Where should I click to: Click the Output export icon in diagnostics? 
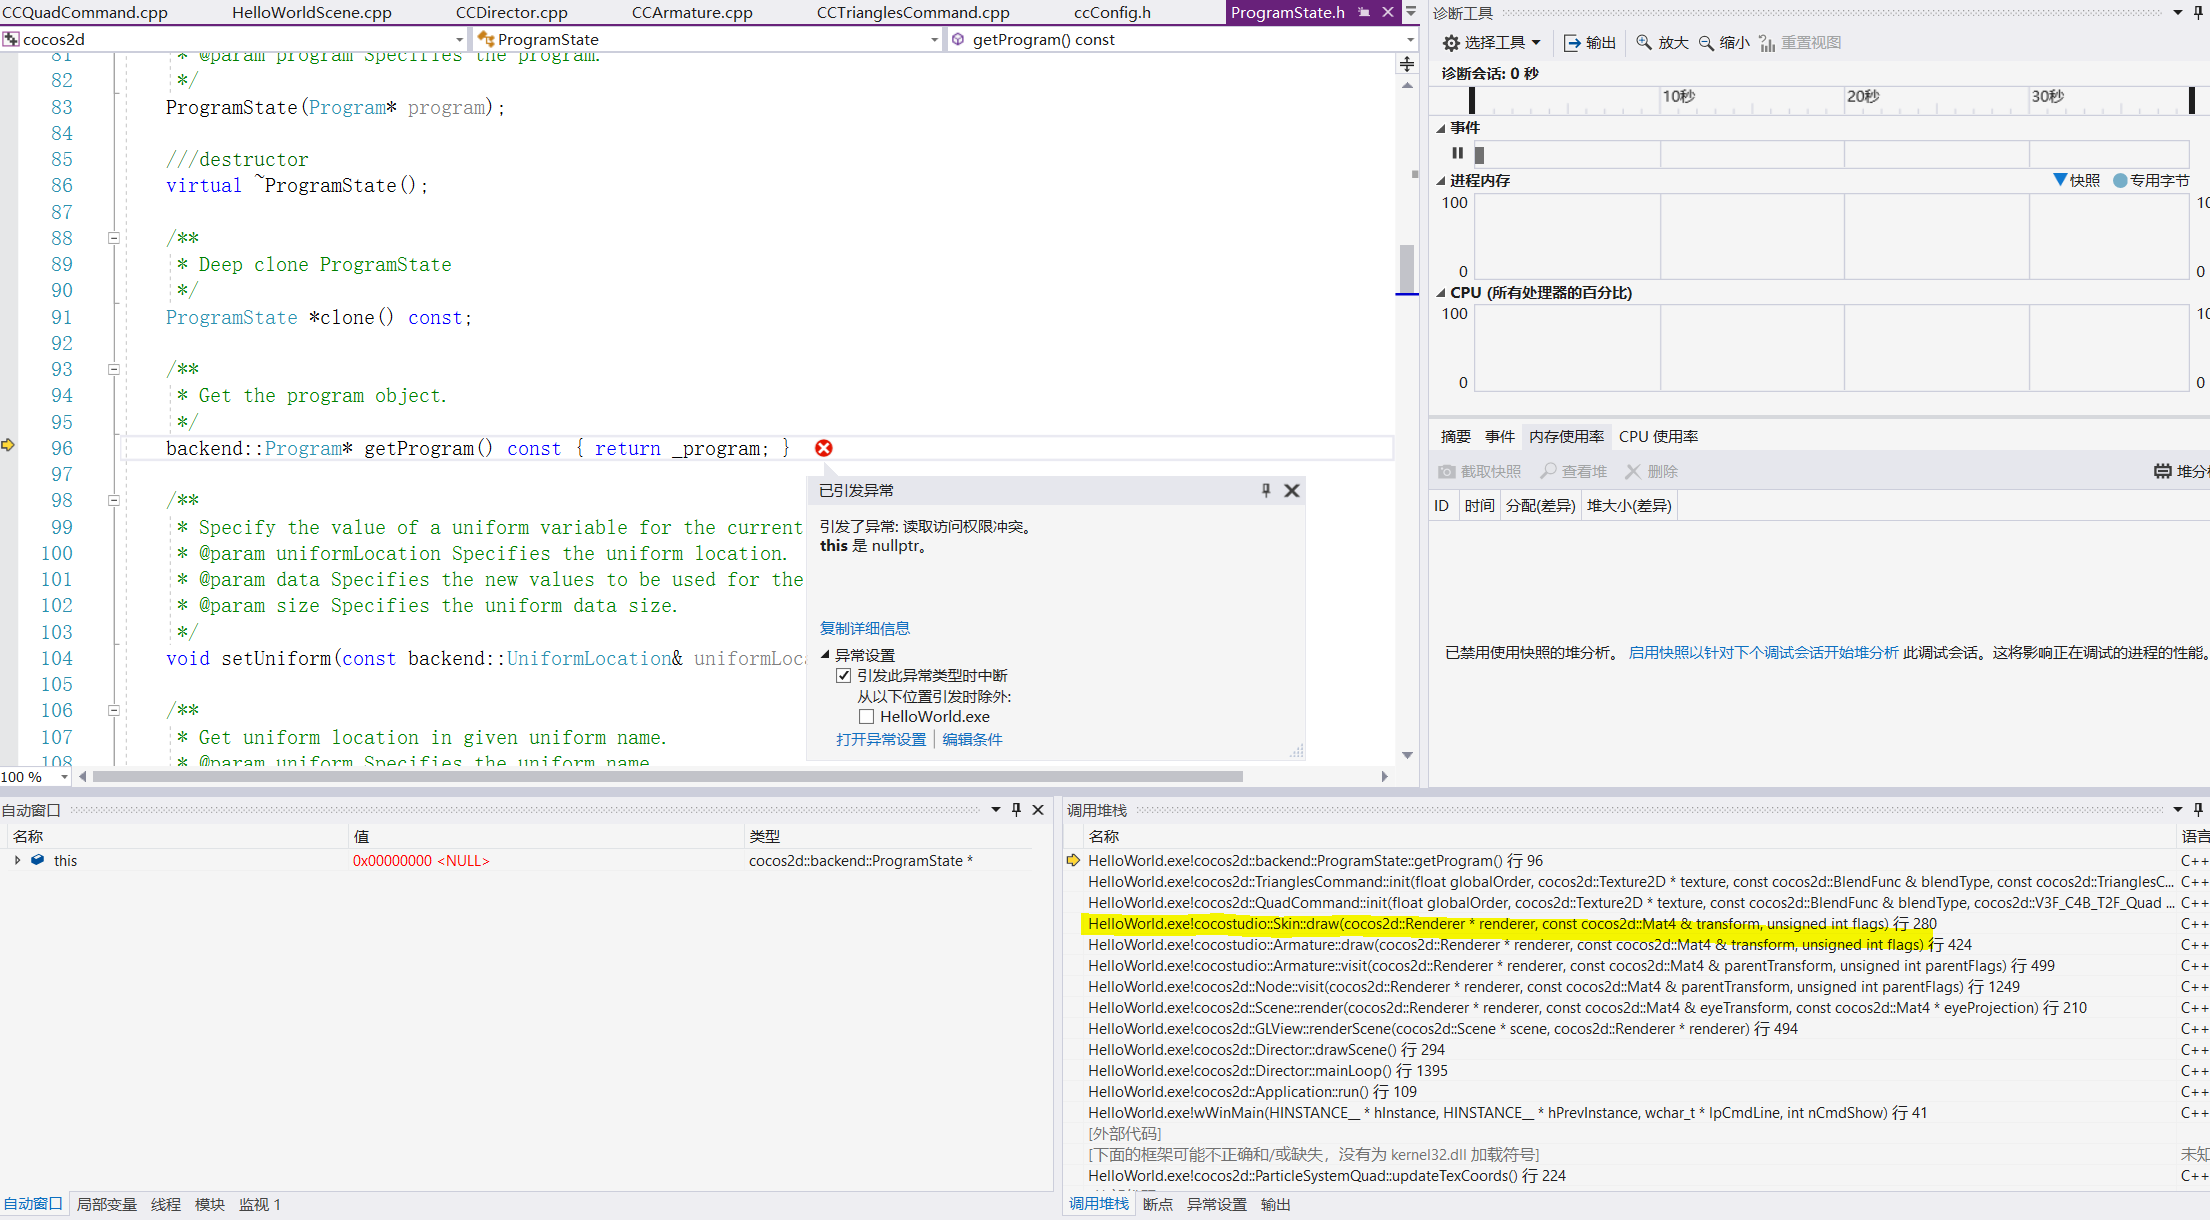click(x=1572, y=42)
